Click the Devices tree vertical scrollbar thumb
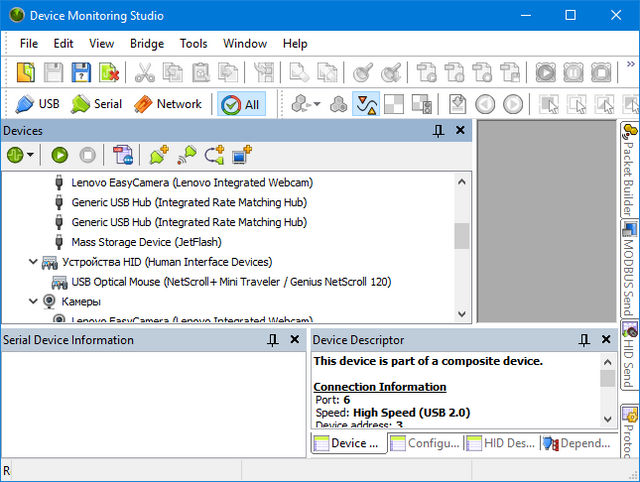The height and width of the screenshot is (482, 640). click(461, 235)
